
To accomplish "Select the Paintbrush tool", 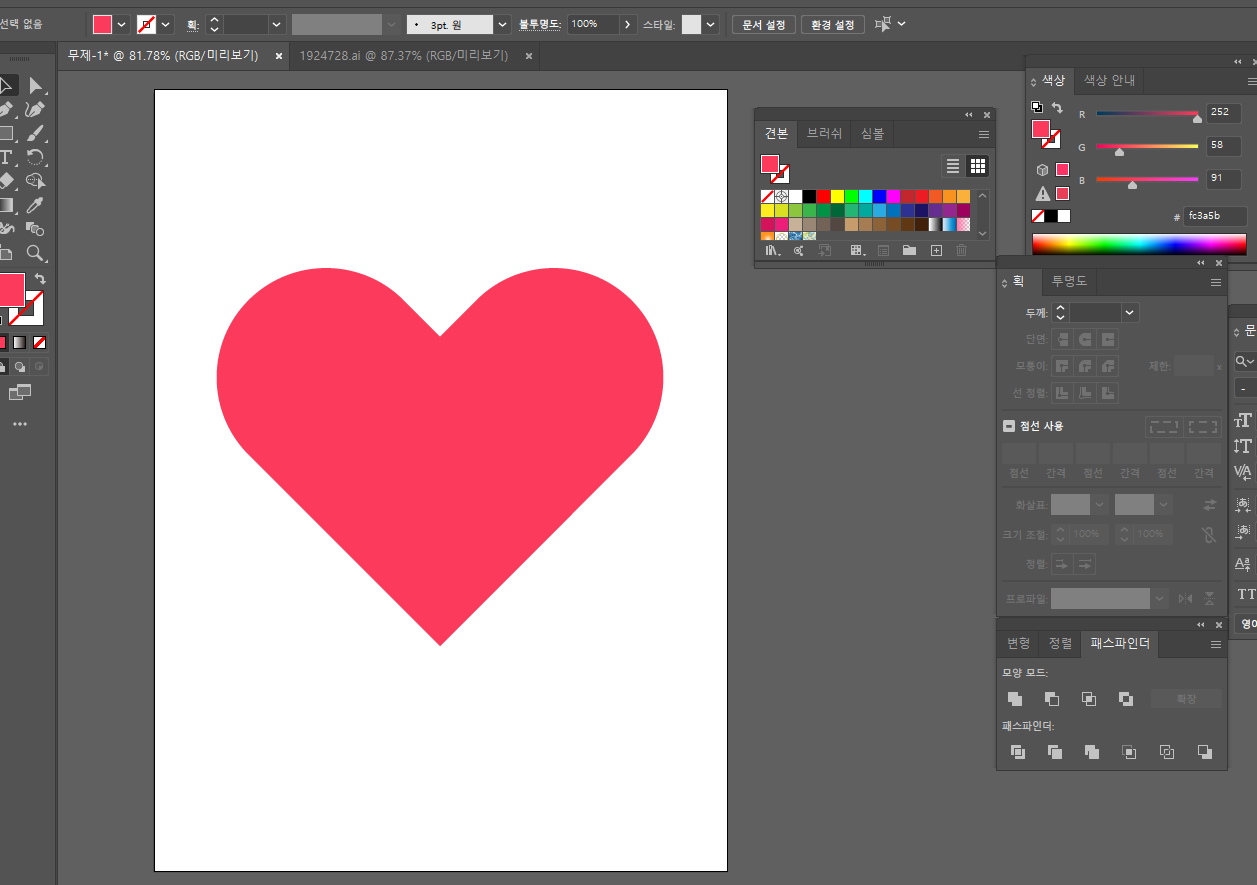I will pos(35,133).
